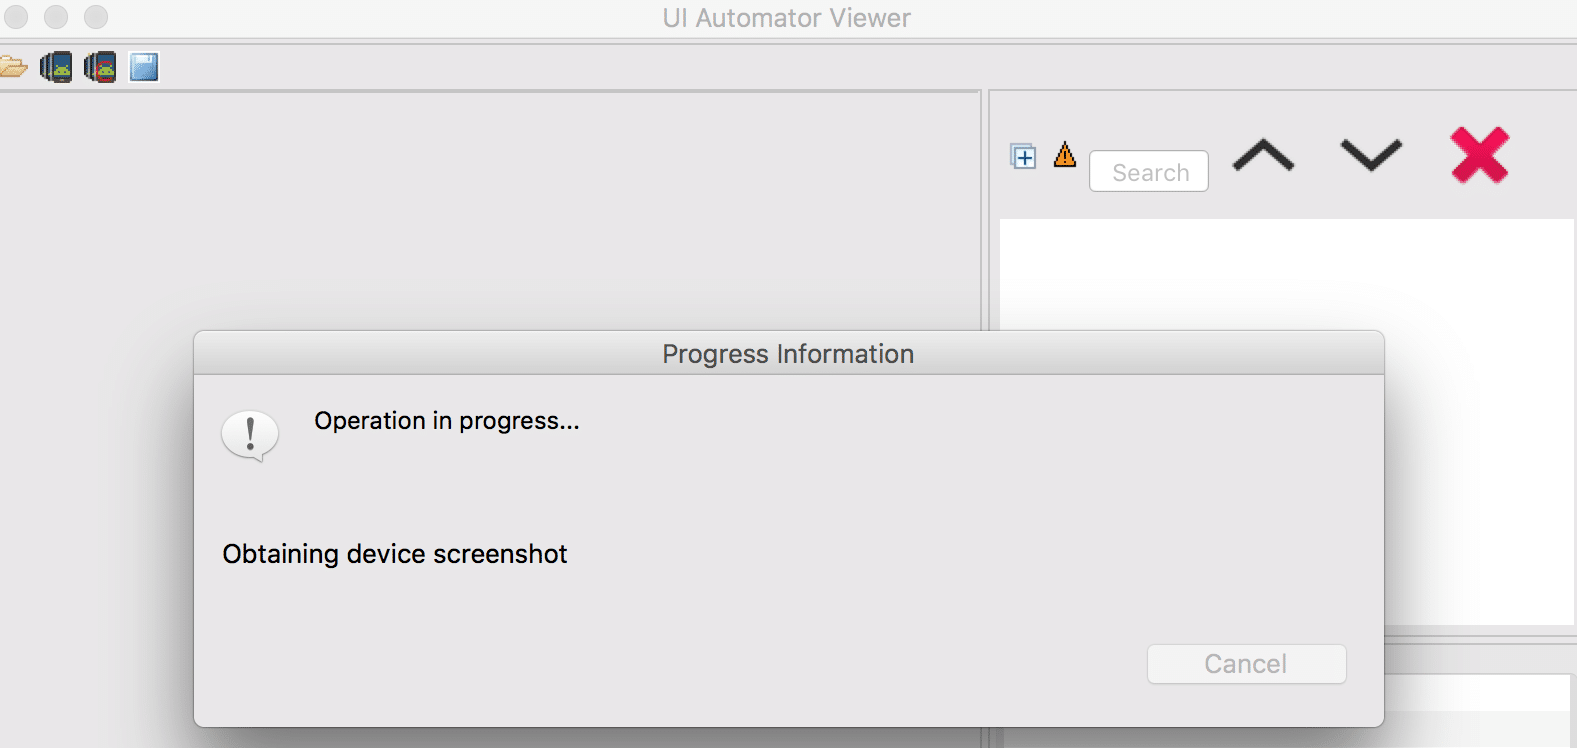Capture a device screenshot with the first Android icon
Viewport: 1577px width, 748px height.
coord(56,67)
